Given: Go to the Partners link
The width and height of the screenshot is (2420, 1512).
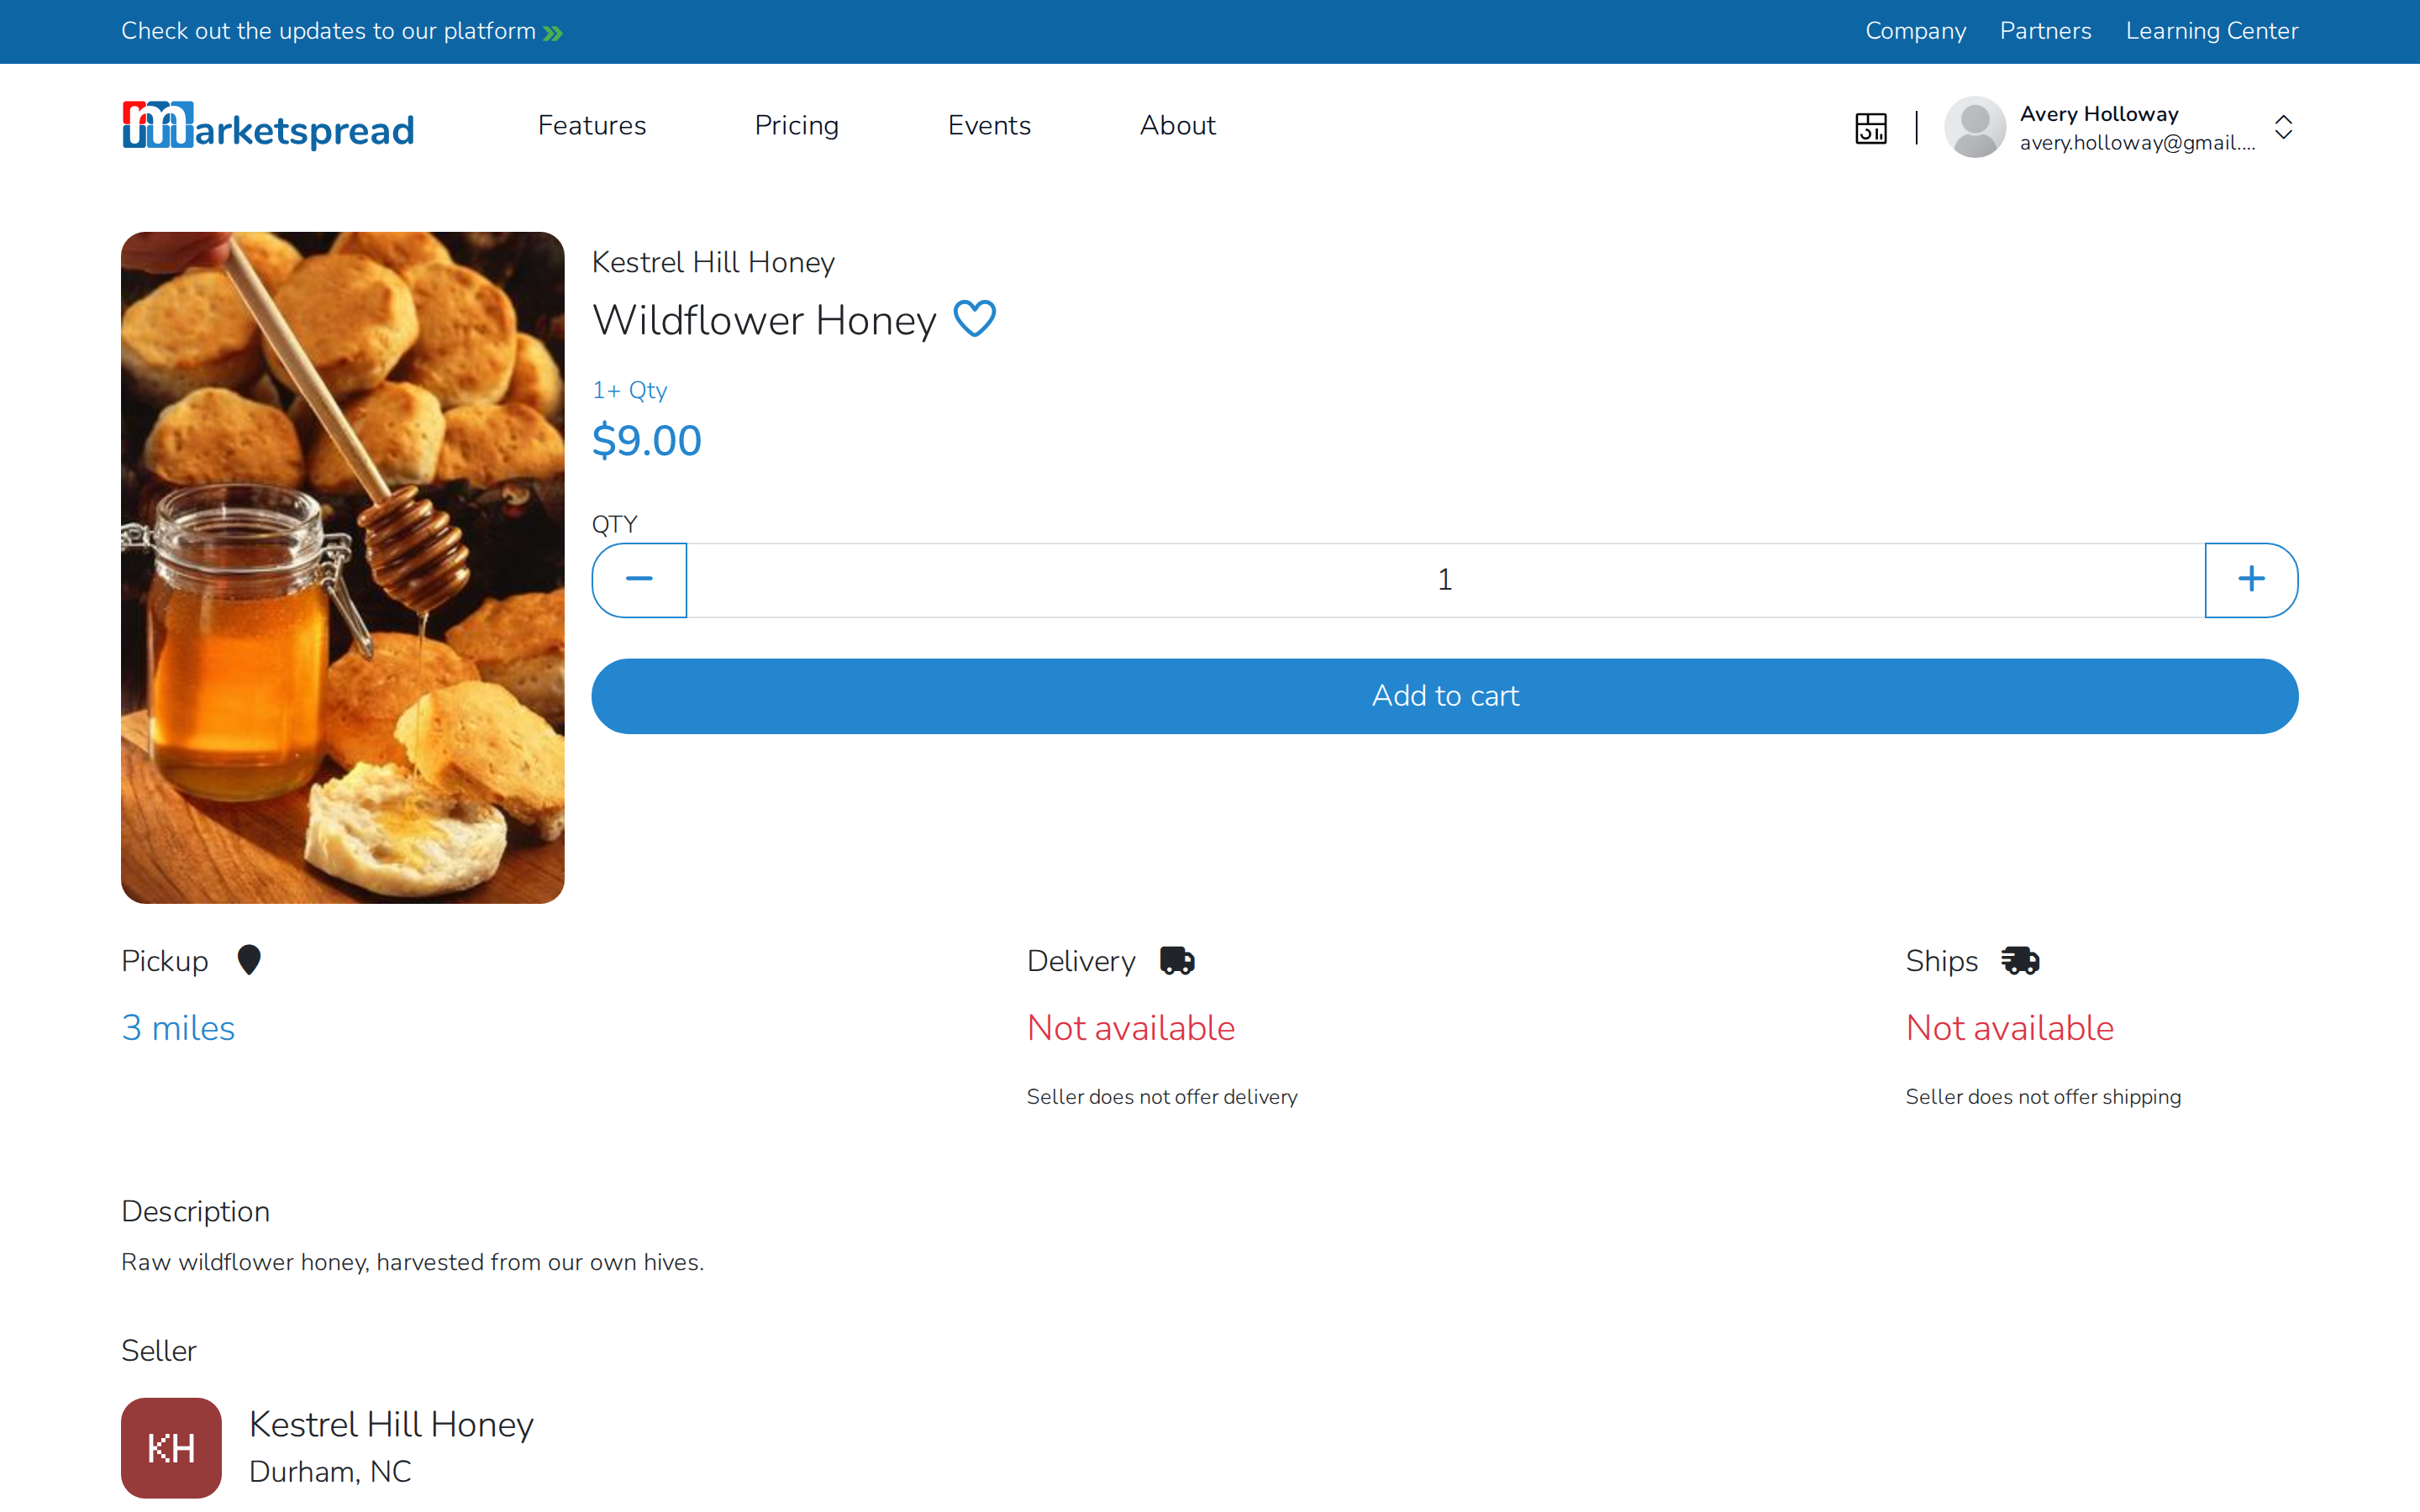Looking at the screenshot, I should pos(2045,31).
